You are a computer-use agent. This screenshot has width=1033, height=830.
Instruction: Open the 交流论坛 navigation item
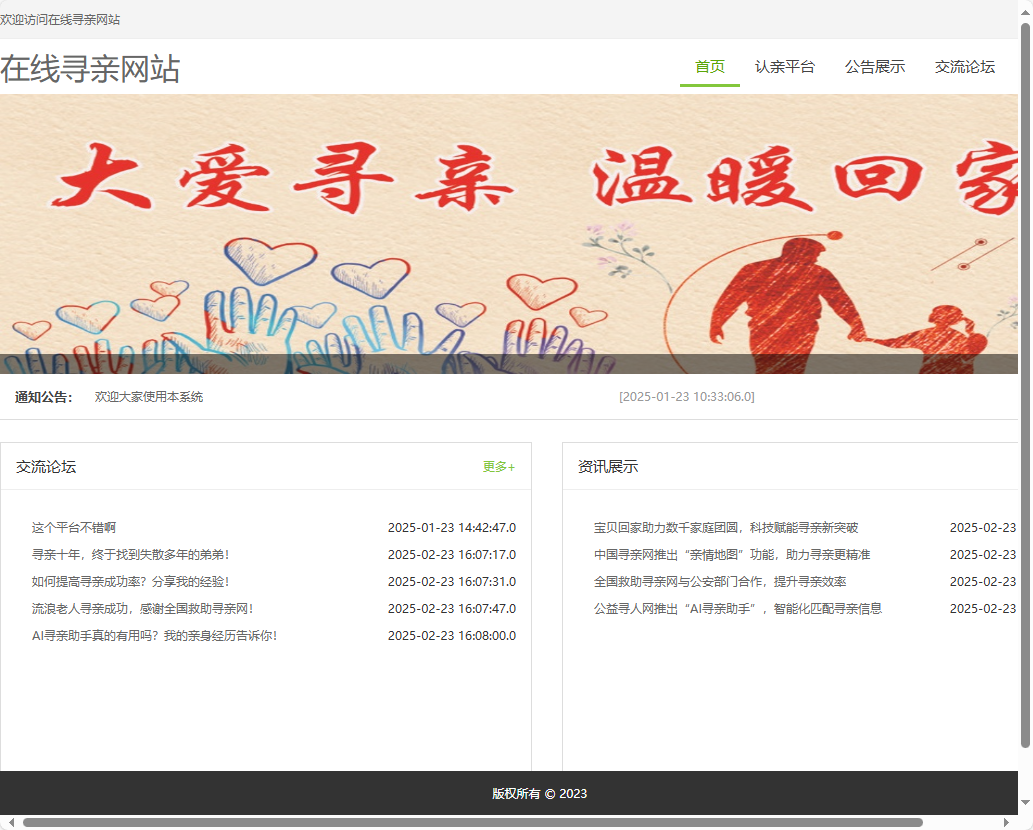tap(964, 67)
